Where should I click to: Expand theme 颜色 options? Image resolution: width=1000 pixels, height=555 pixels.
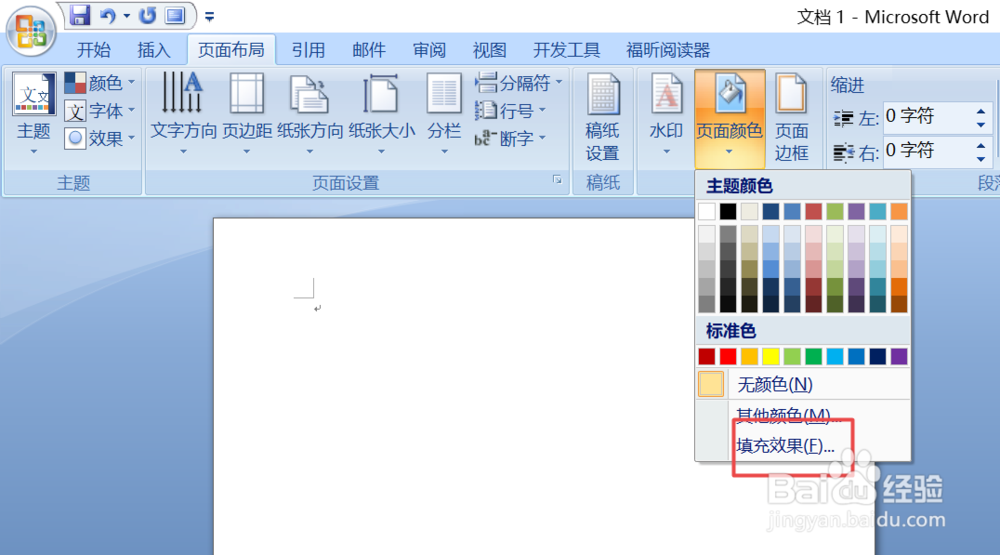pos(100,83)
